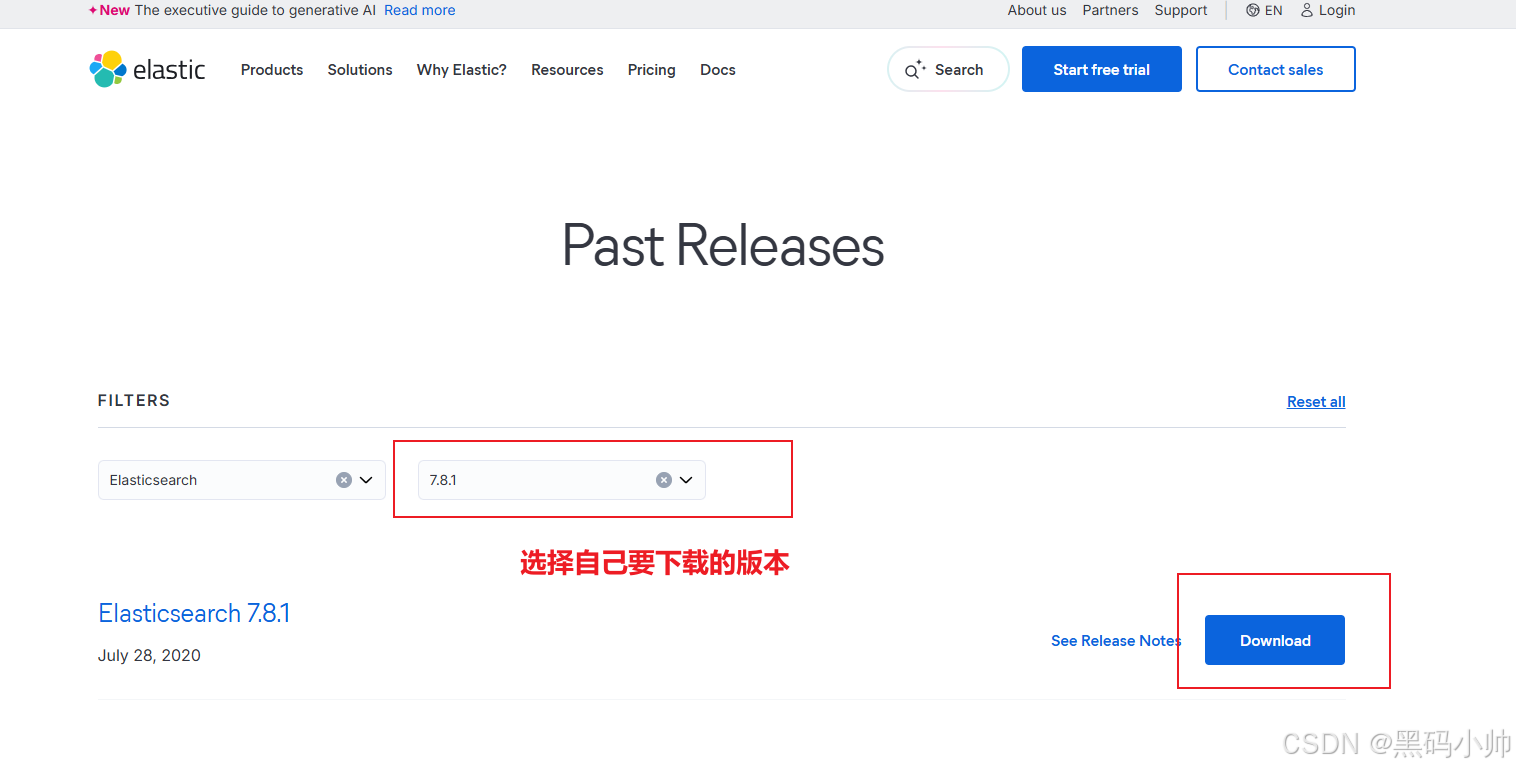The height and width of the screenshot is (770, 1516).
Task: Open the About us link
Action: [1037, 10]
